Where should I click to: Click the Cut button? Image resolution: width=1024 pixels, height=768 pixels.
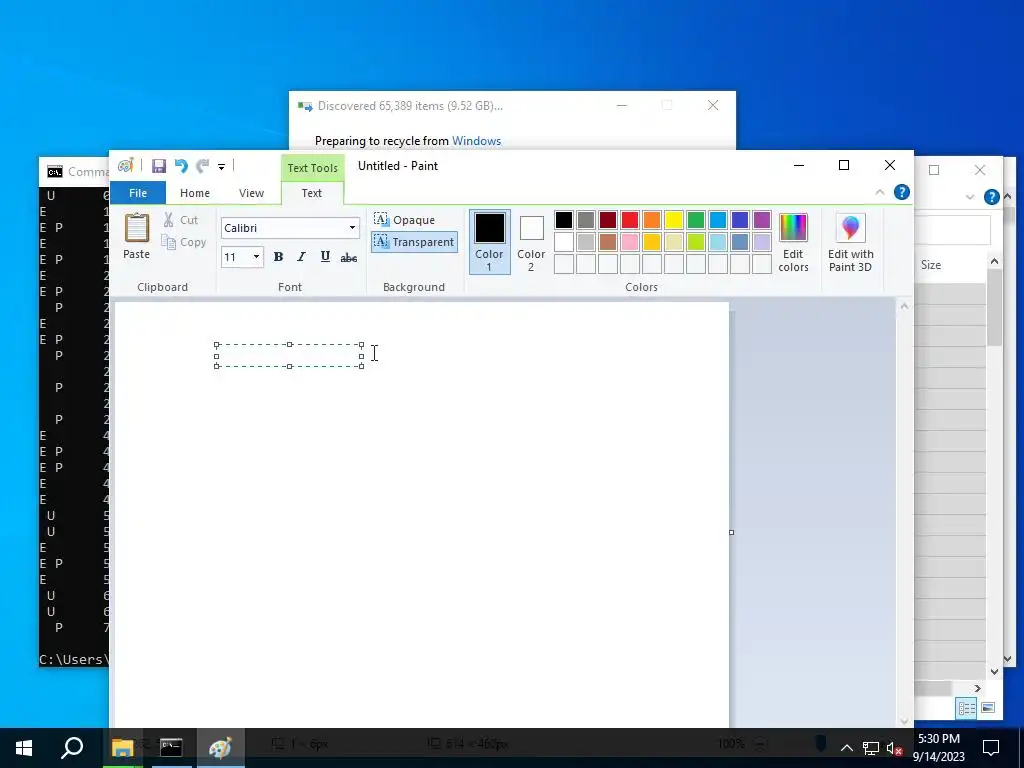(181, 220)
